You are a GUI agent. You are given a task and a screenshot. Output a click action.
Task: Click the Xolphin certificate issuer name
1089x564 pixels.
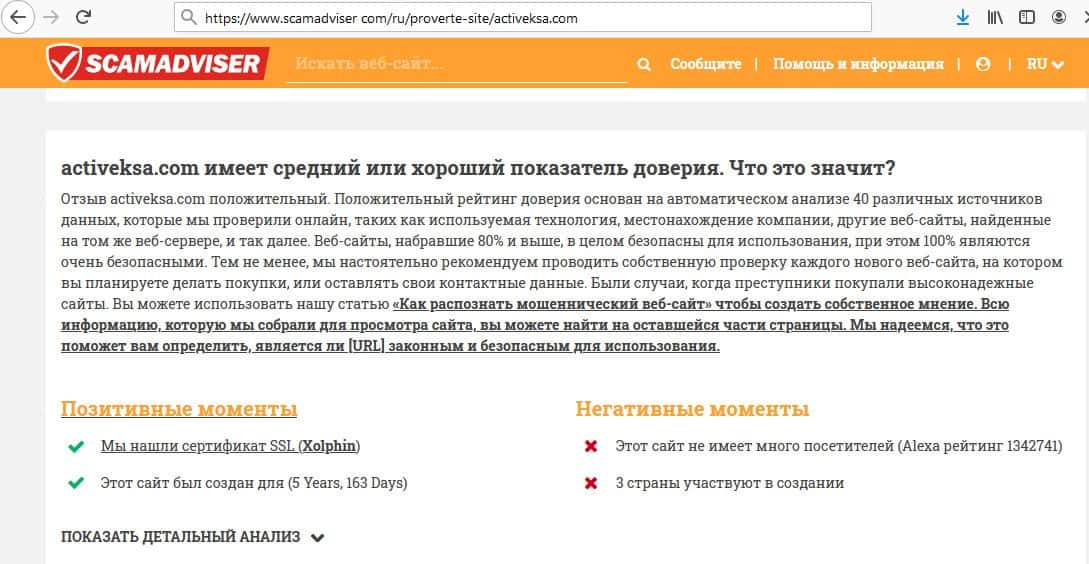point(330,446)
